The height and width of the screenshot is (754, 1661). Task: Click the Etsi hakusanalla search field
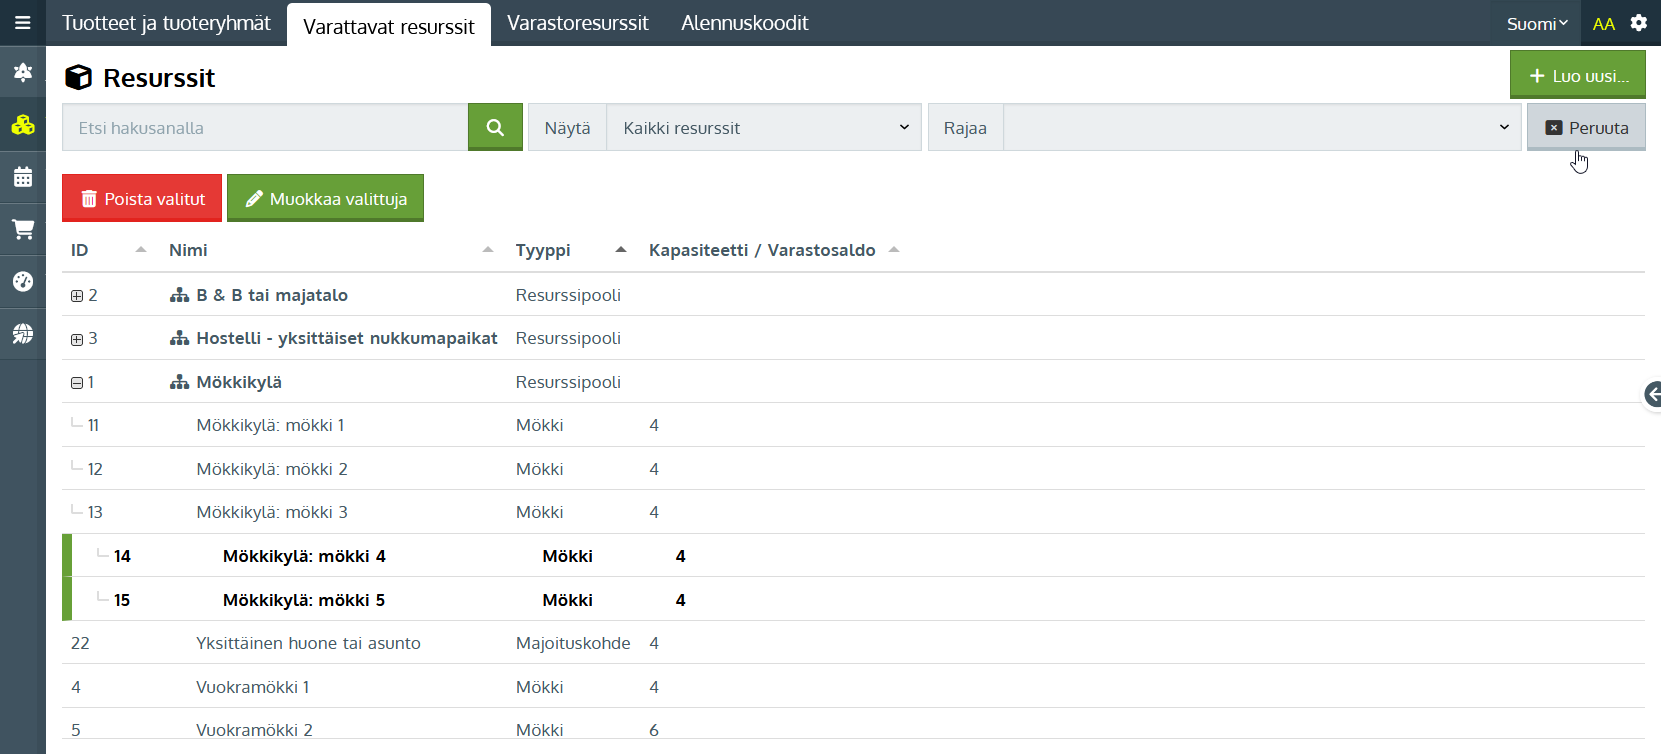(x=265, y=128)
